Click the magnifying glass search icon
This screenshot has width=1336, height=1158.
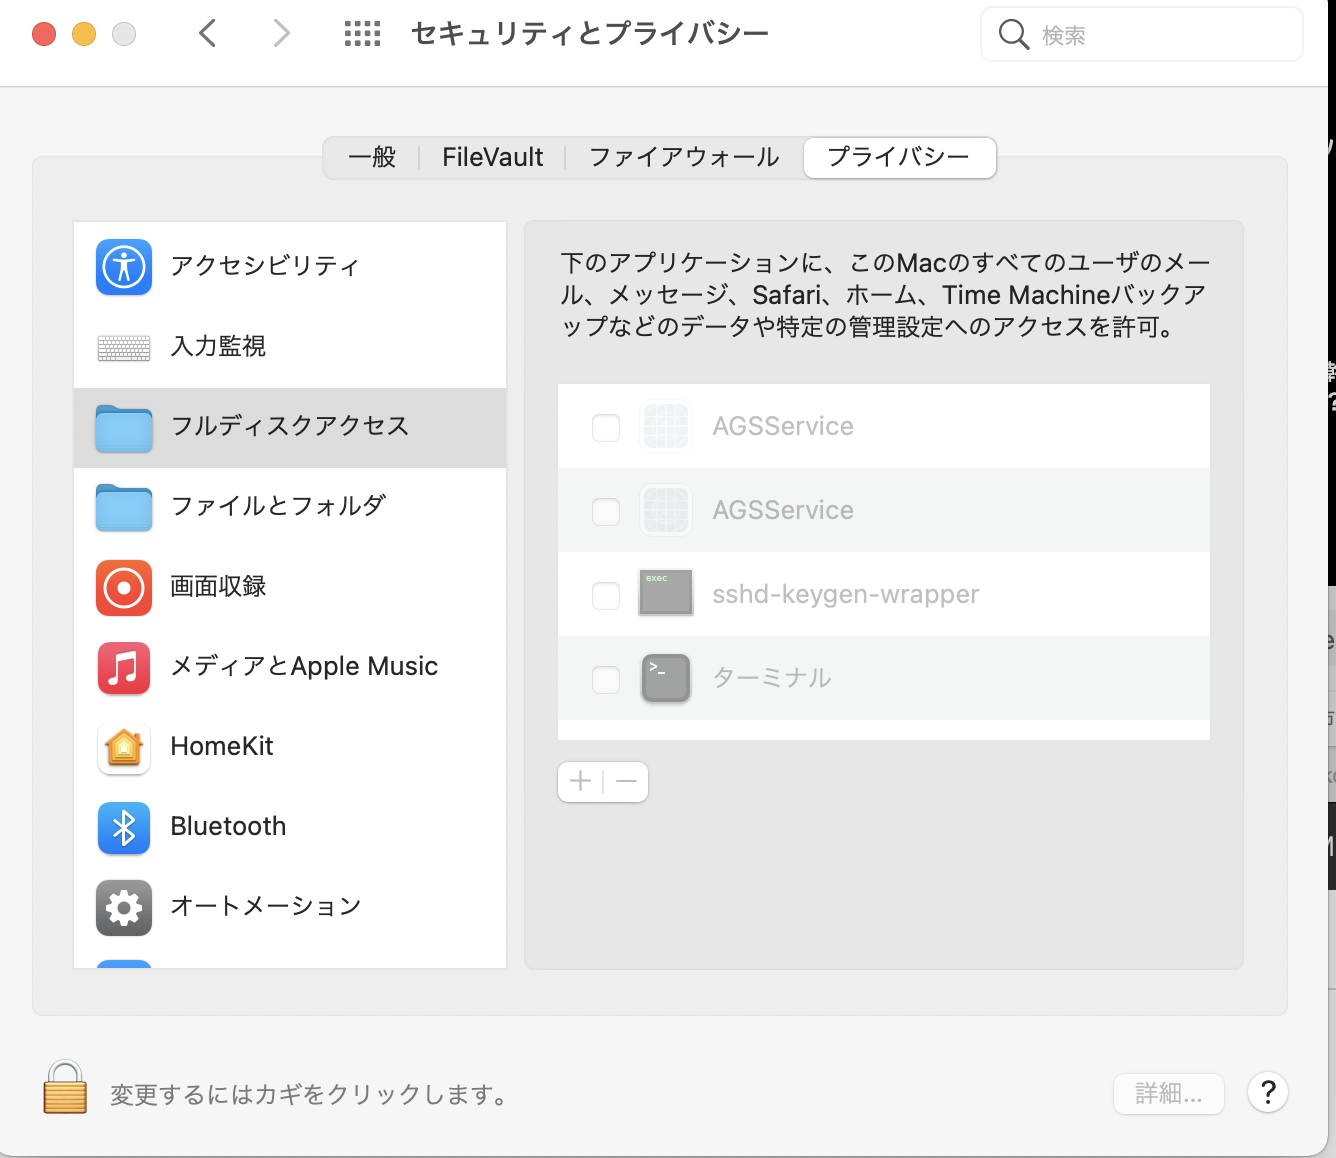(x=1014, y=35)
